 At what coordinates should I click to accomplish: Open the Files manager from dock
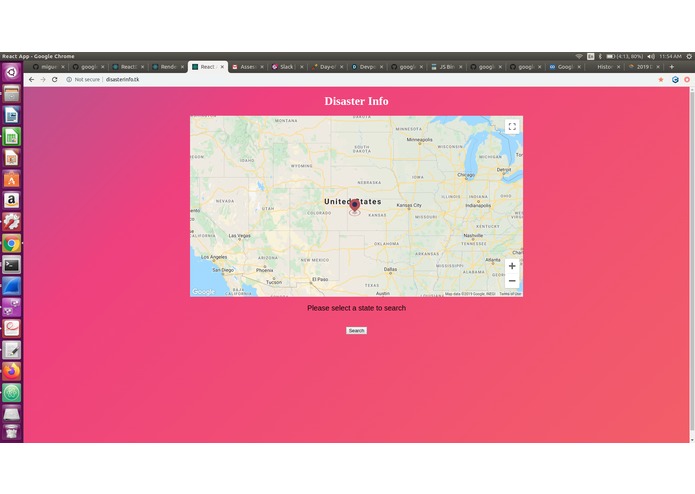click(12, 93)
